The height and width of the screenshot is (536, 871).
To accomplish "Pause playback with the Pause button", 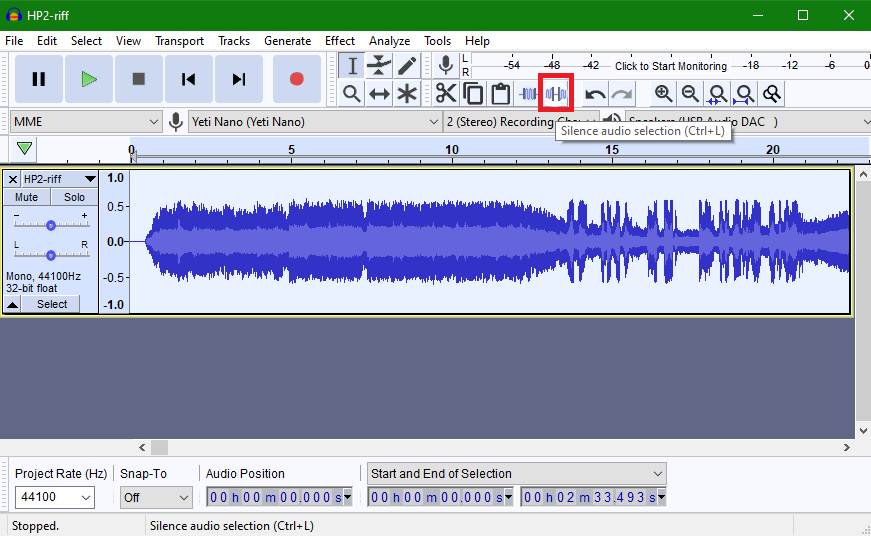I will pyautogui.click(x=38, y=79).
